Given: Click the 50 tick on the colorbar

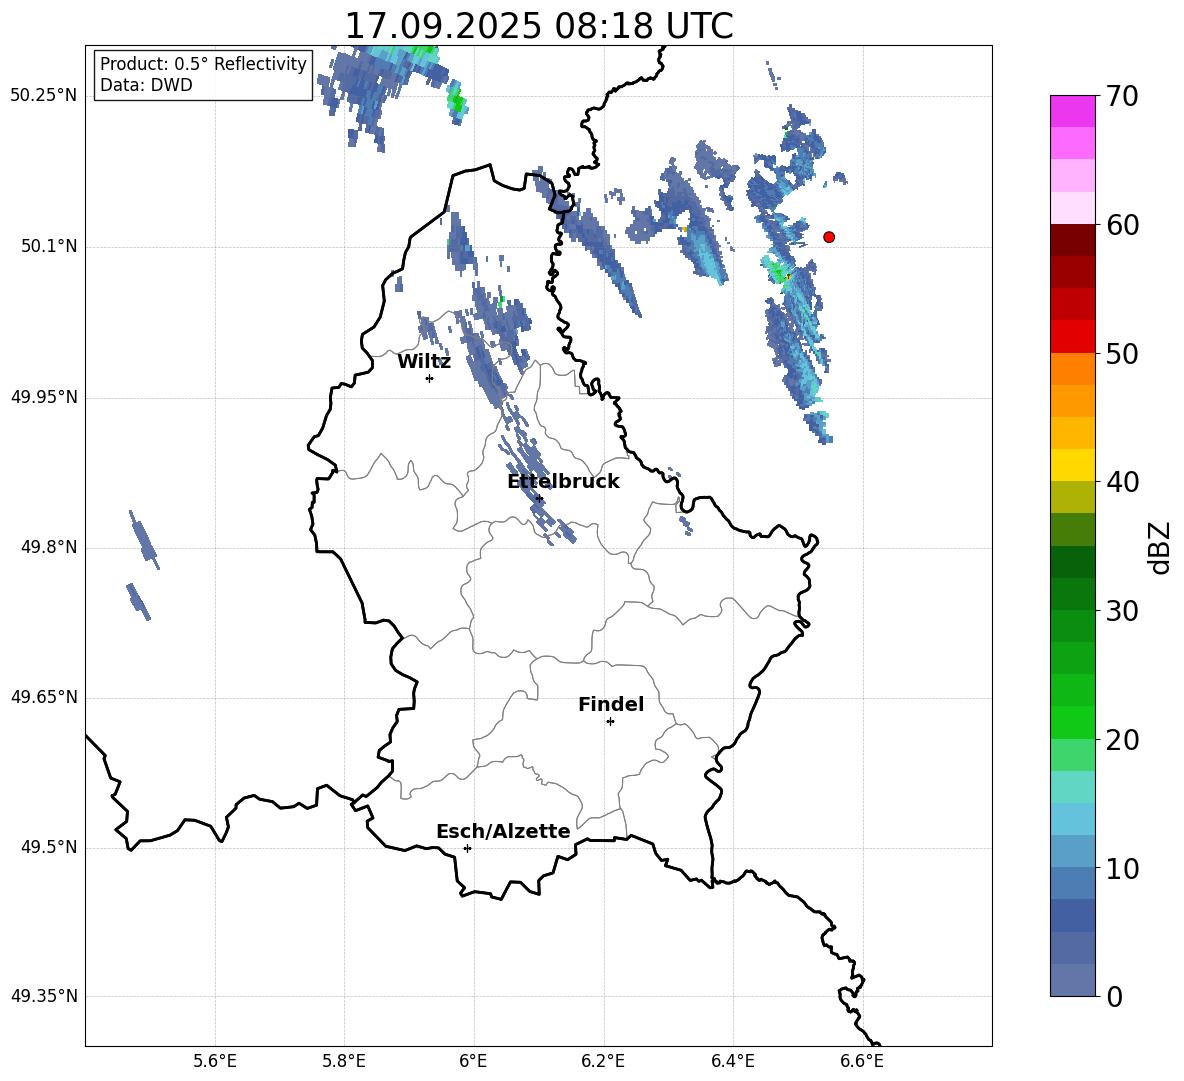Looking at the screenshot, I should coord(1122,354).
